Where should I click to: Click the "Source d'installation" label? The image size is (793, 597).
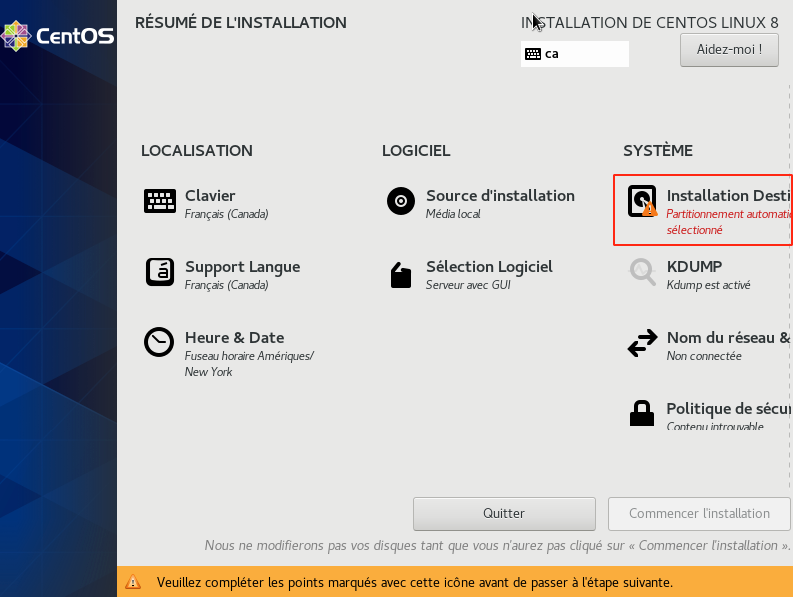tap(500, 196)
